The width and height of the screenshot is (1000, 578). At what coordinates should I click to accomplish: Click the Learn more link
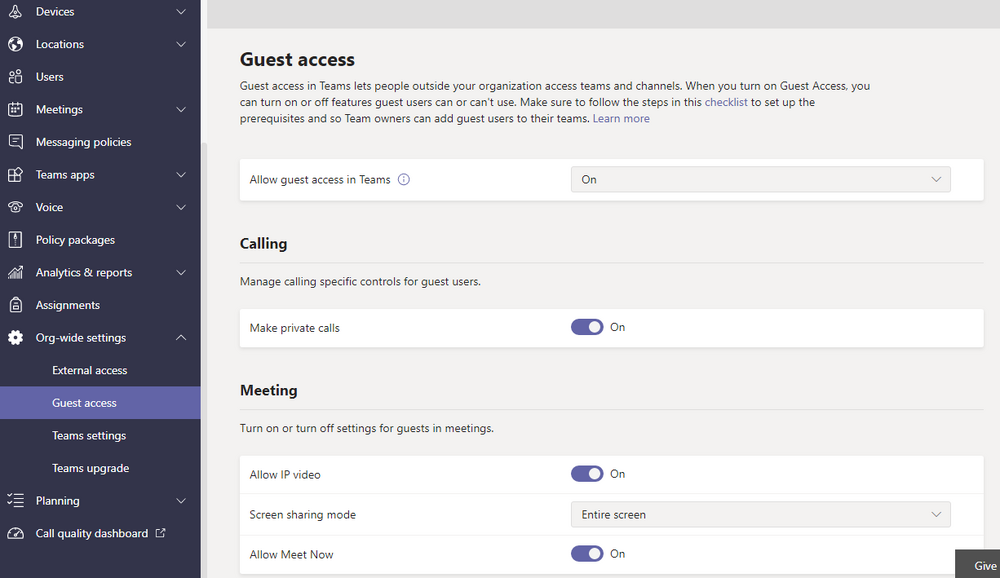click(x=621, y=118)
